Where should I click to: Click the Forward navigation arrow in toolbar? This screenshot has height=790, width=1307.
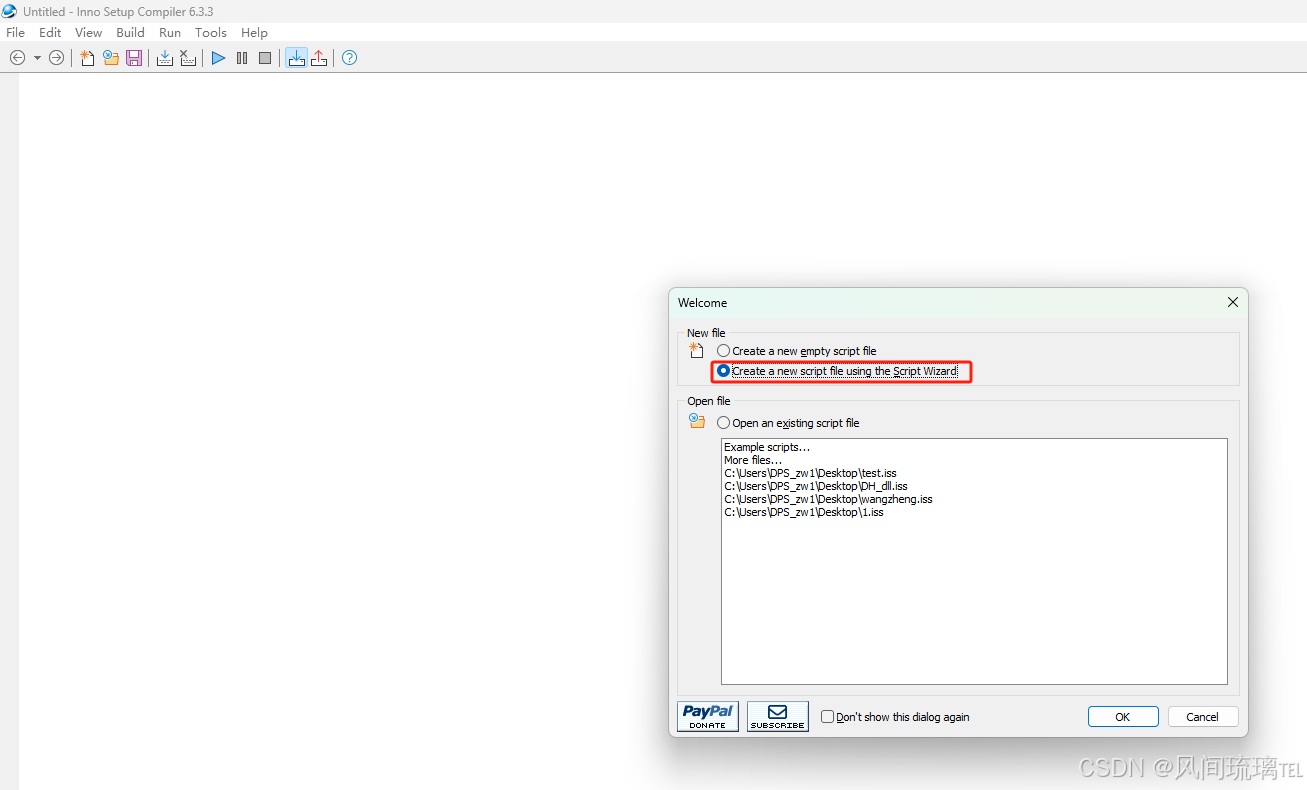click(x=56, y=58)
